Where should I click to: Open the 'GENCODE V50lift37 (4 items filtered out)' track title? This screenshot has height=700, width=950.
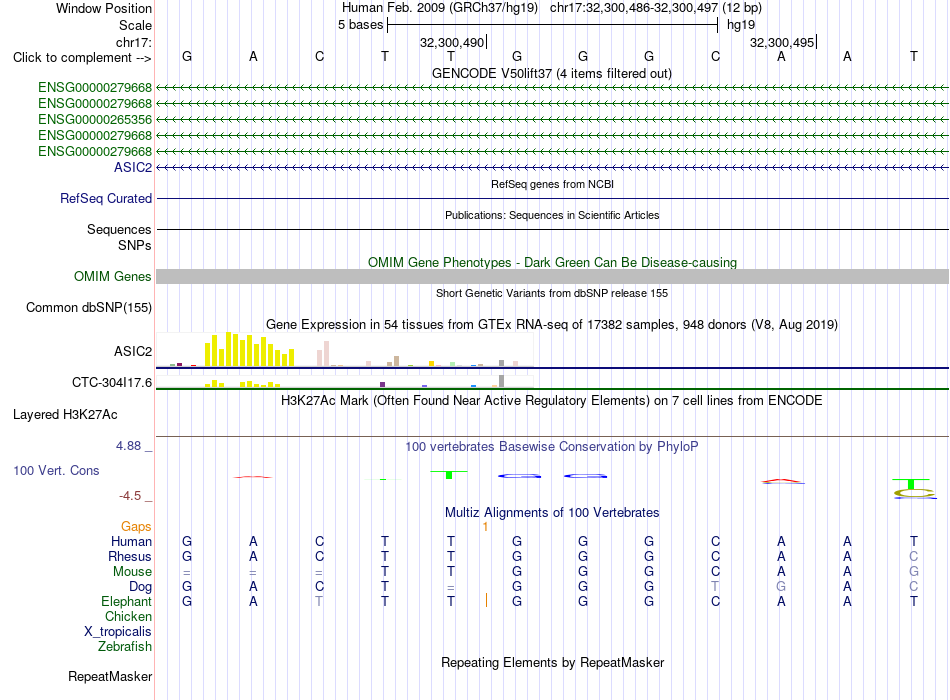coord(551,73)
